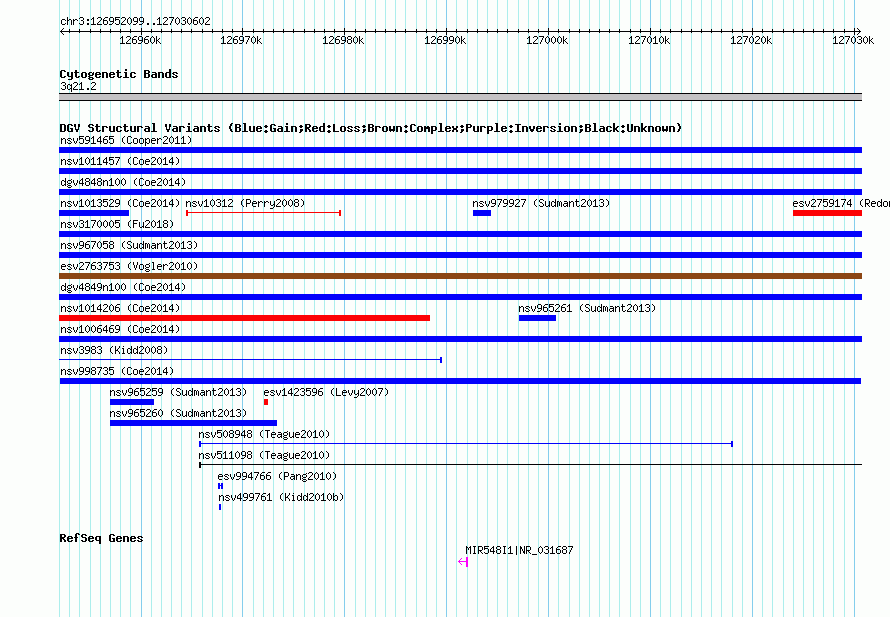This screenshot has height=617, width=890.
Task: Open nsv965259 (Sudmant2013) label
Action: click(178, 392)
